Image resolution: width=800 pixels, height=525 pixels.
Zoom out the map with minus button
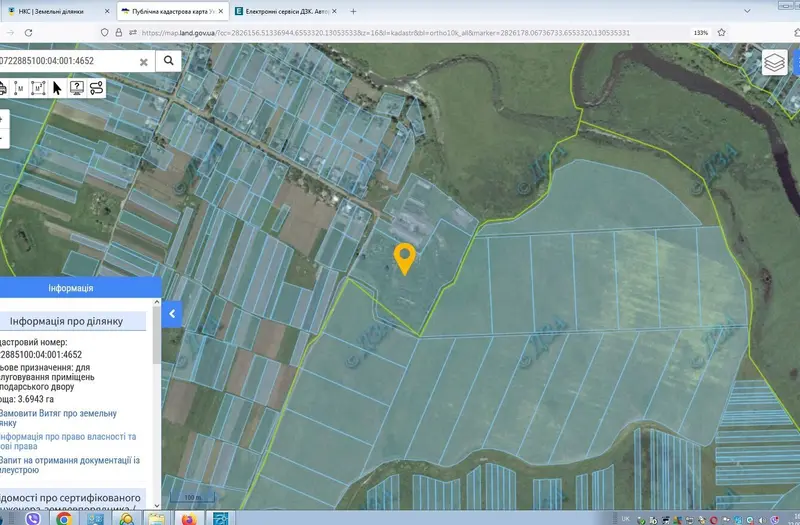click(x=3, y=138)
